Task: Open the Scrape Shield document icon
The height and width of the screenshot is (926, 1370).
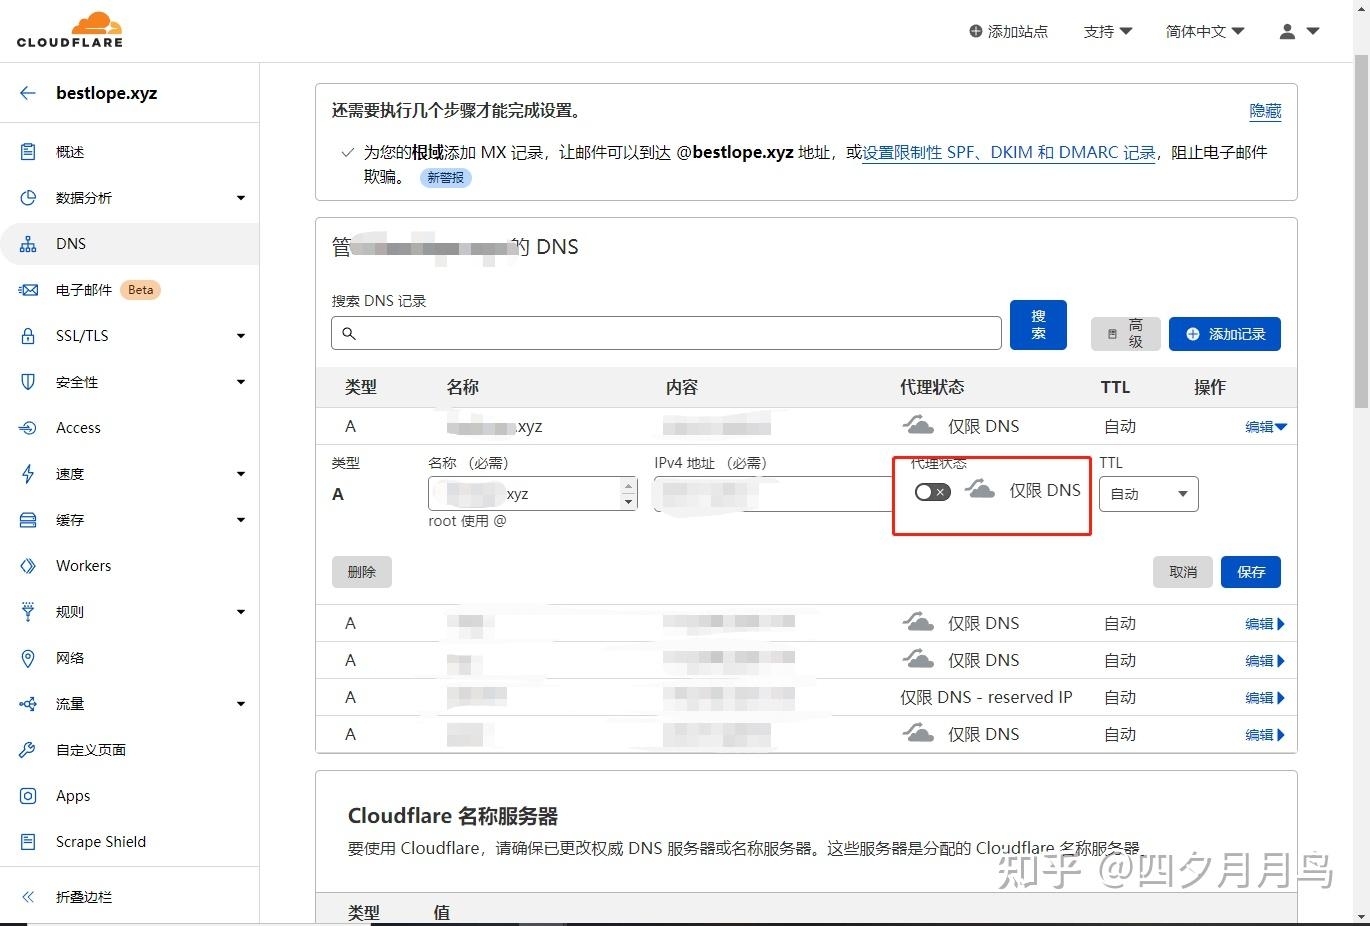Action: coord(28,842)
